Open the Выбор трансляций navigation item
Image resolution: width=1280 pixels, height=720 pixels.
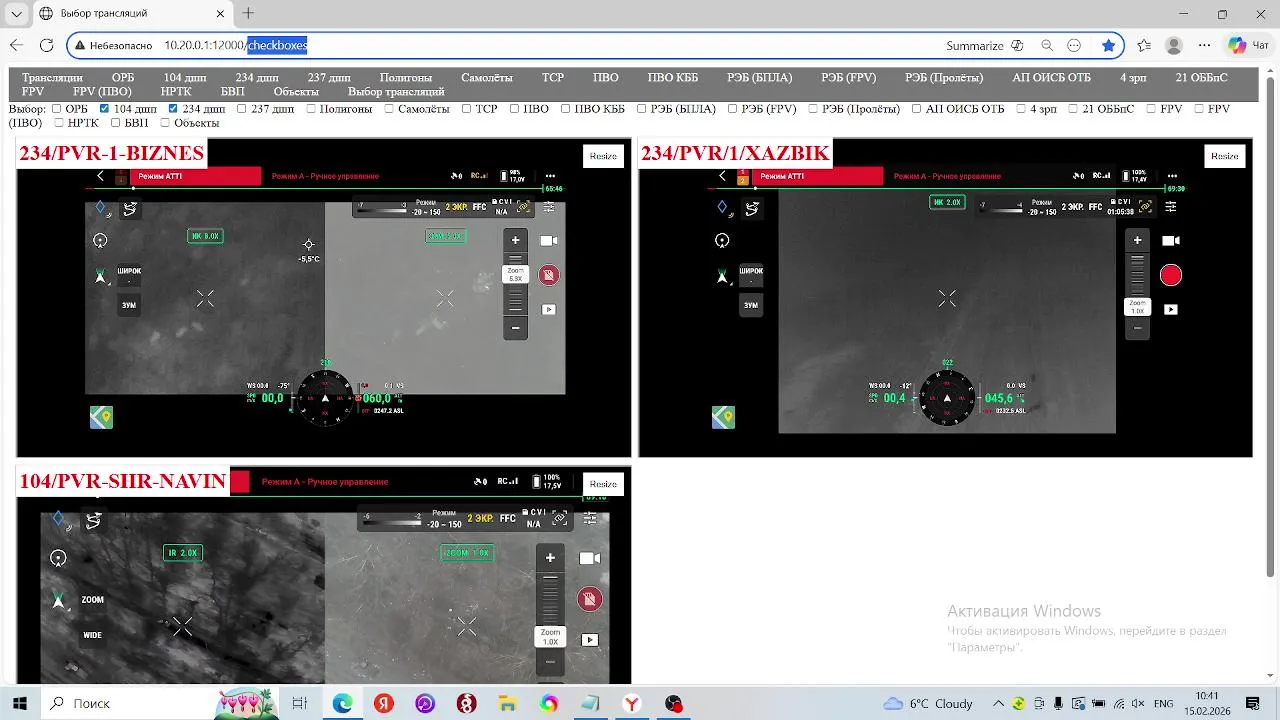(x=396, y=91)
